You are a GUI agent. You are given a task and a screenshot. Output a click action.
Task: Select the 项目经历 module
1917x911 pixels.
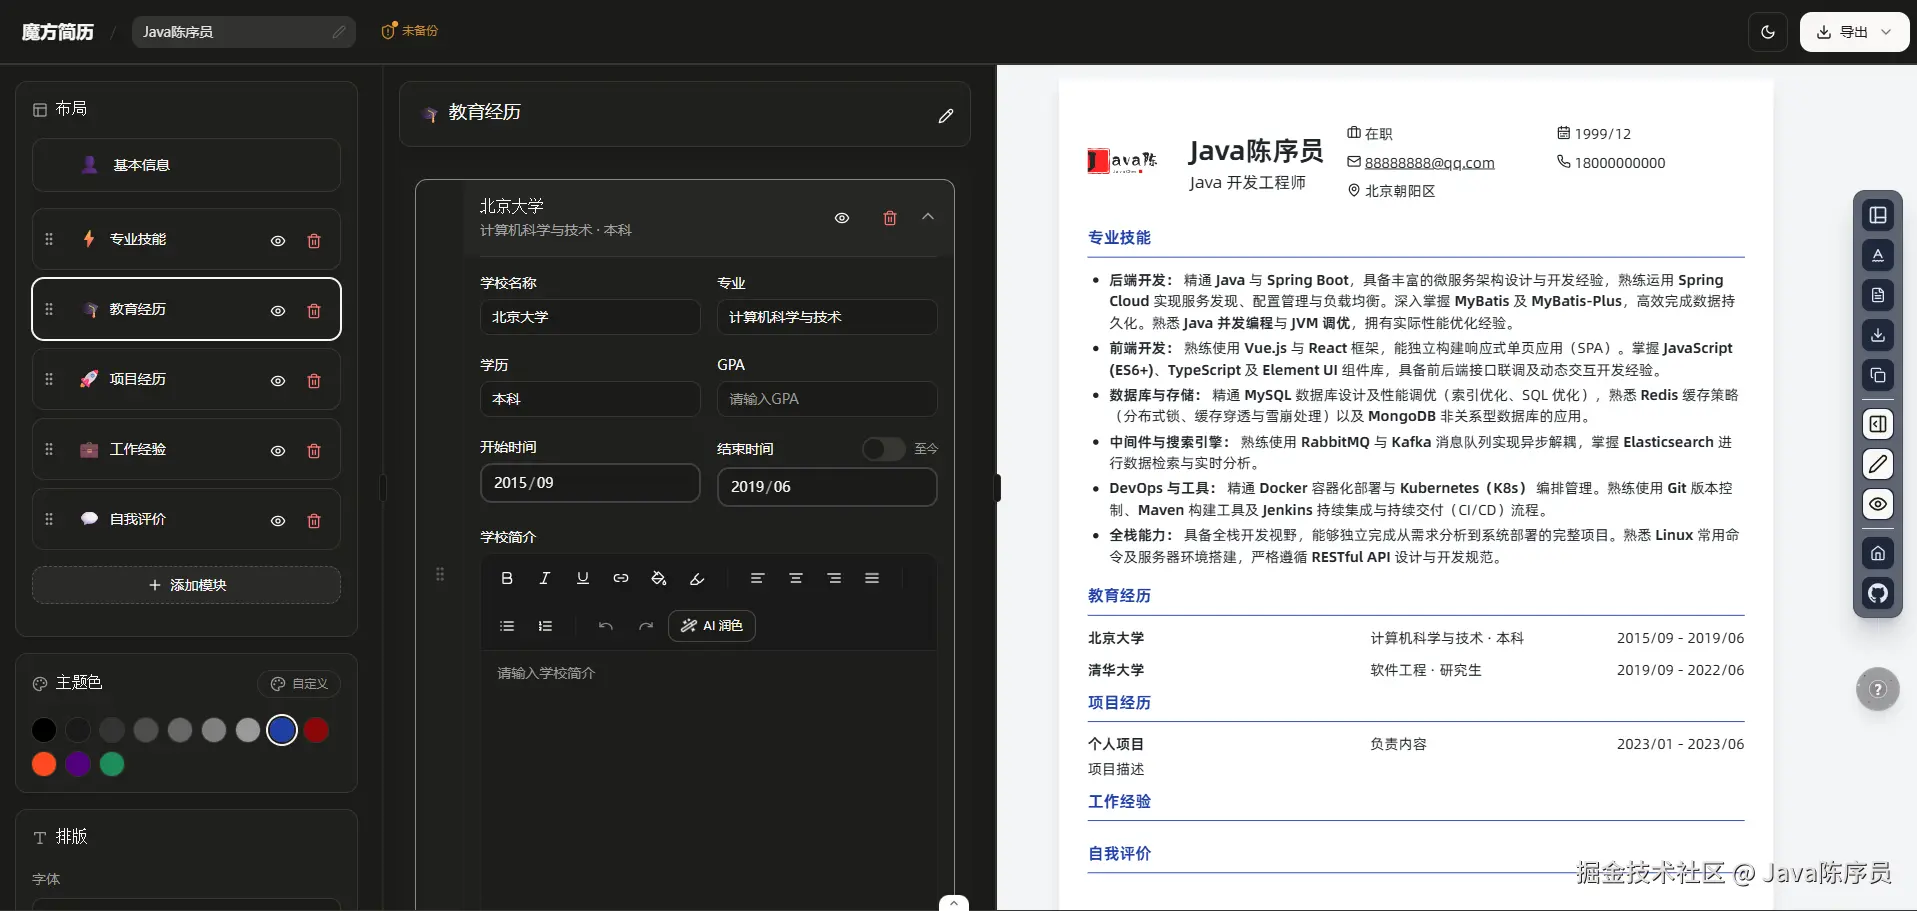tap(187, 379)
